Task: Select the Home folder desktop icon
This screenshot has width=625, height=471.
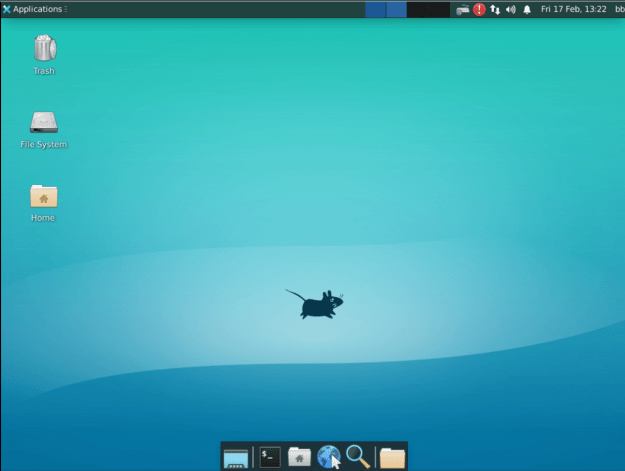Action: point(44,196)
